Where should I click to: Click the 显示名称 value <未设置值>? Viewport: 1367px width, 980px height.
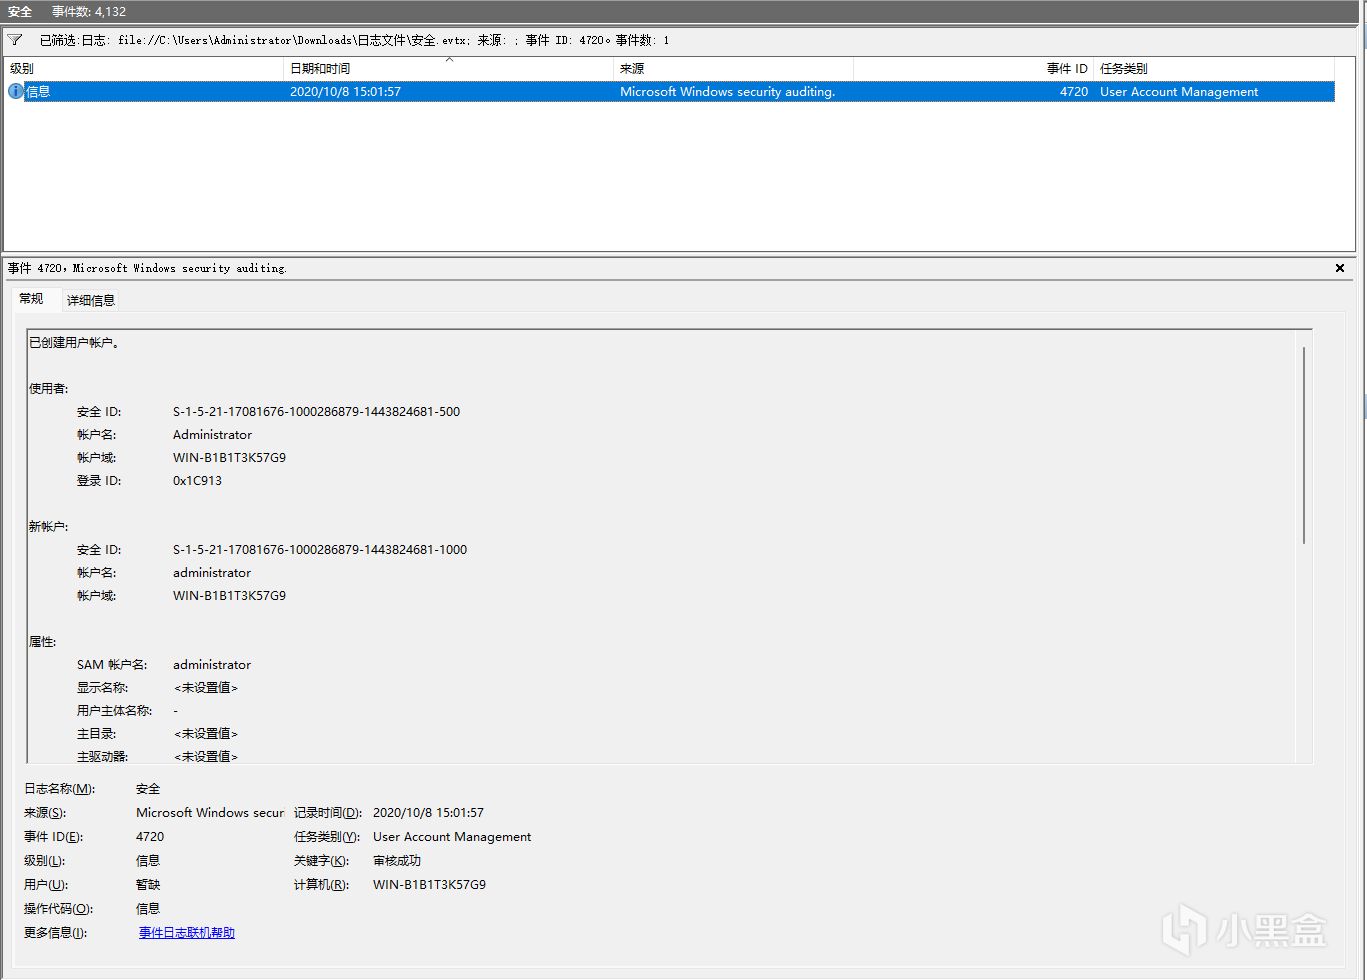pyautogui.click(x=206, y=688)
